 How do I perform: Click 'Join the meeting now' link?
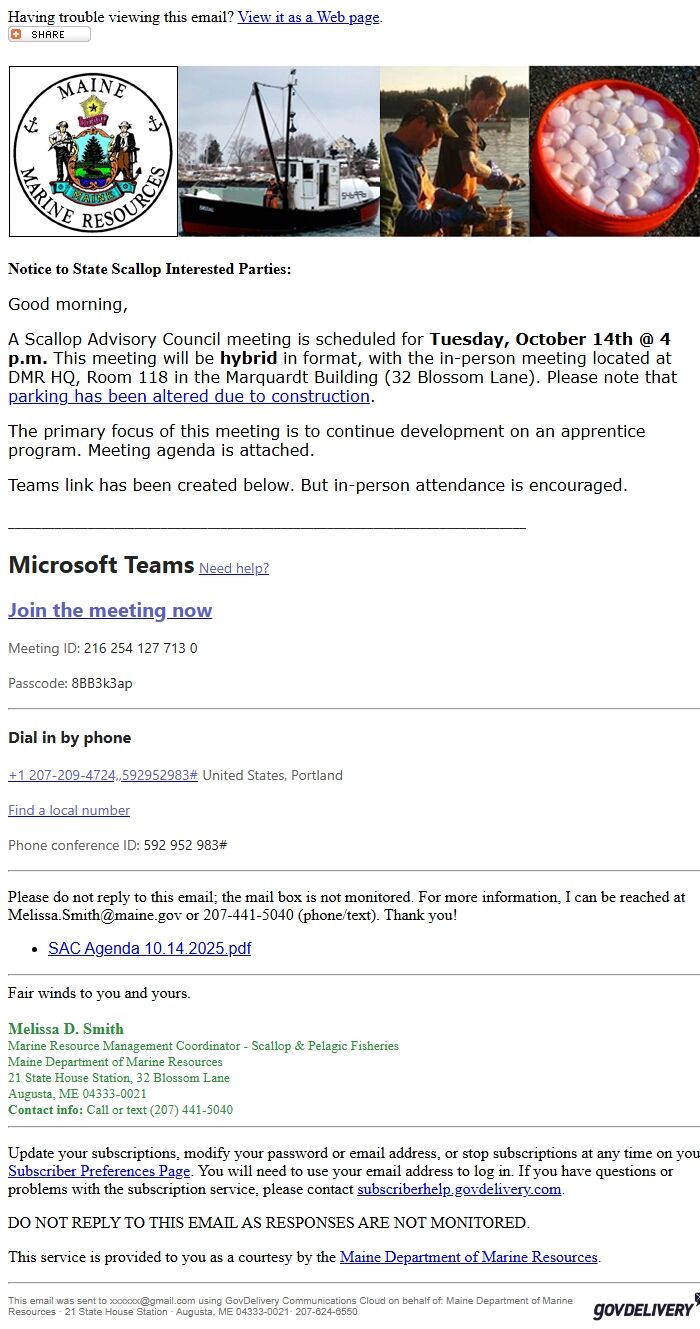coord(110,610)
